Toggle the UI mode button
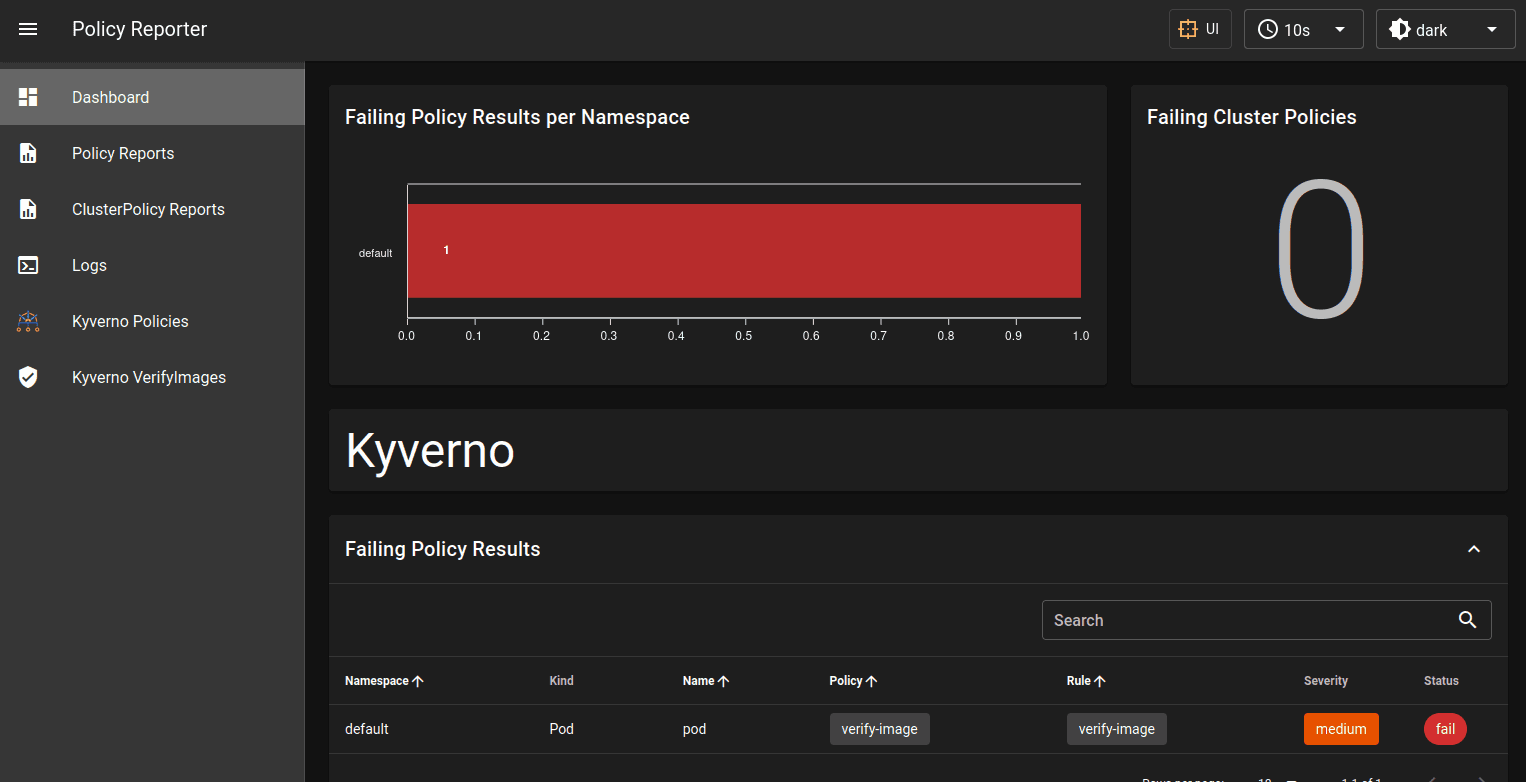 (1199, 28)
